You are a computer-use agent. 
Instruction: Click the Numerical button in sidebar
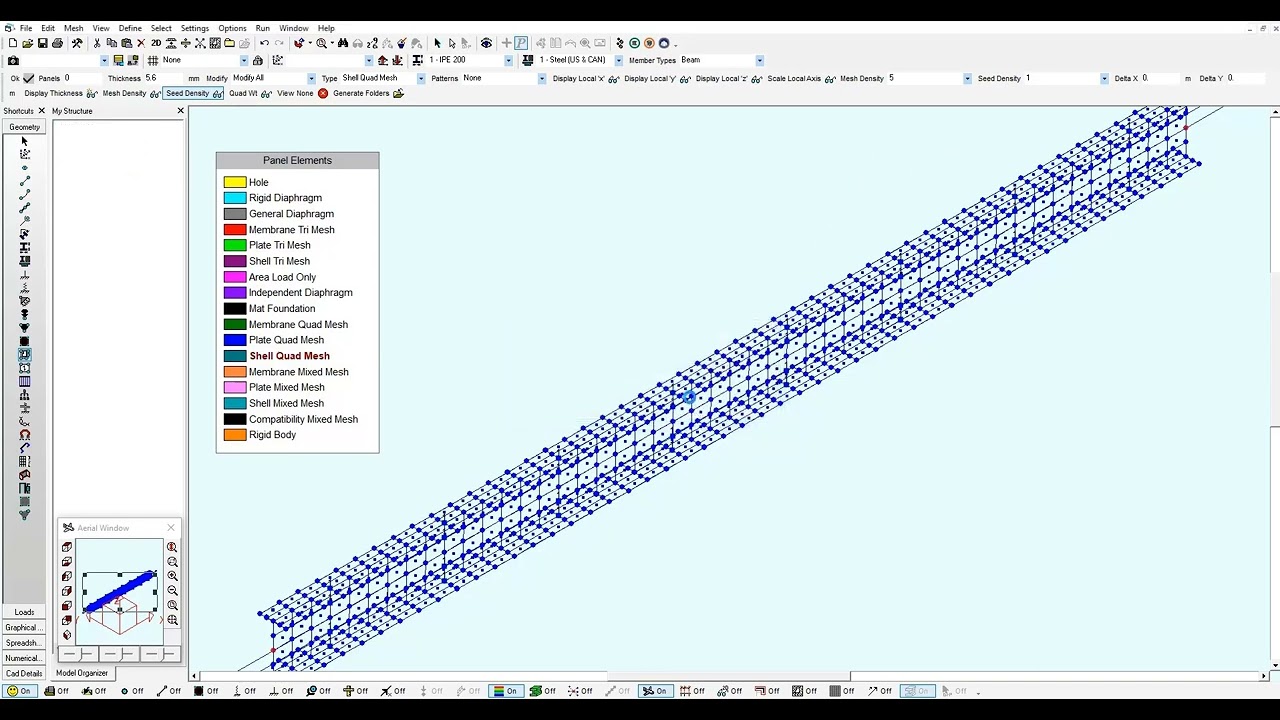[24, 658]
